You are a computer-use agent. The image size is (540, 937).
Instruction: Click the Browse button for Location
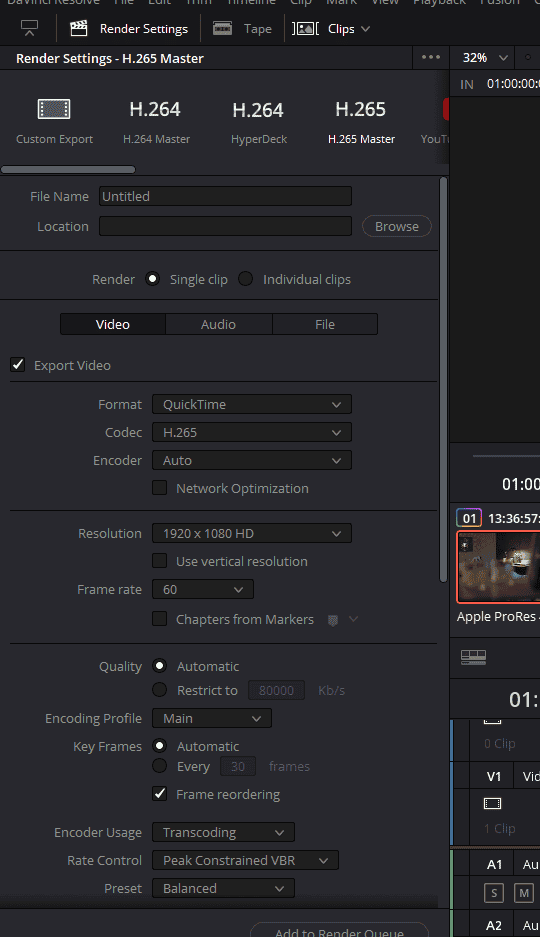pyautogui.click(x=397, y=226)
